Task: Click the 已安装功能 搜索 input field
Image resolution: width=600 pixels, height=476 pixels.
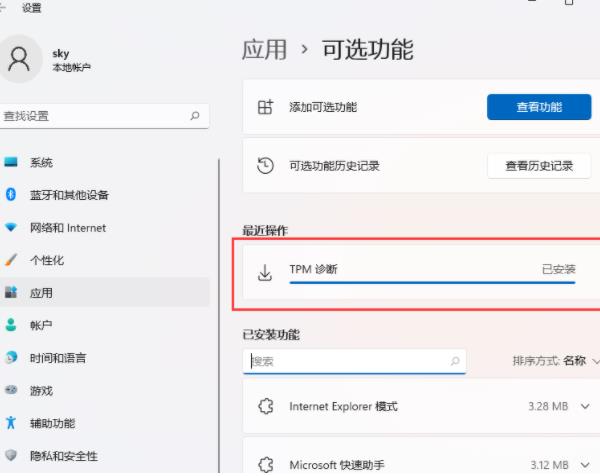Action: click(354, 361)
